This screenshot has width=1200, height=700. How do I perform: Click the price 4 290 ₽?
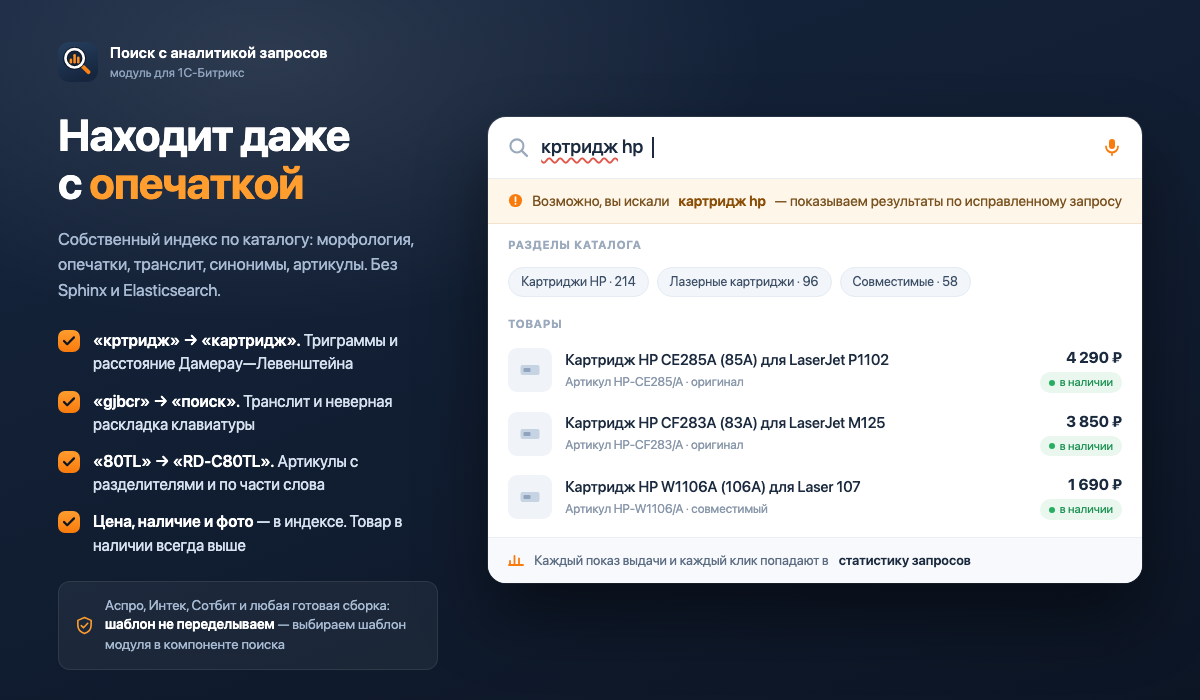click(1094, 357)
